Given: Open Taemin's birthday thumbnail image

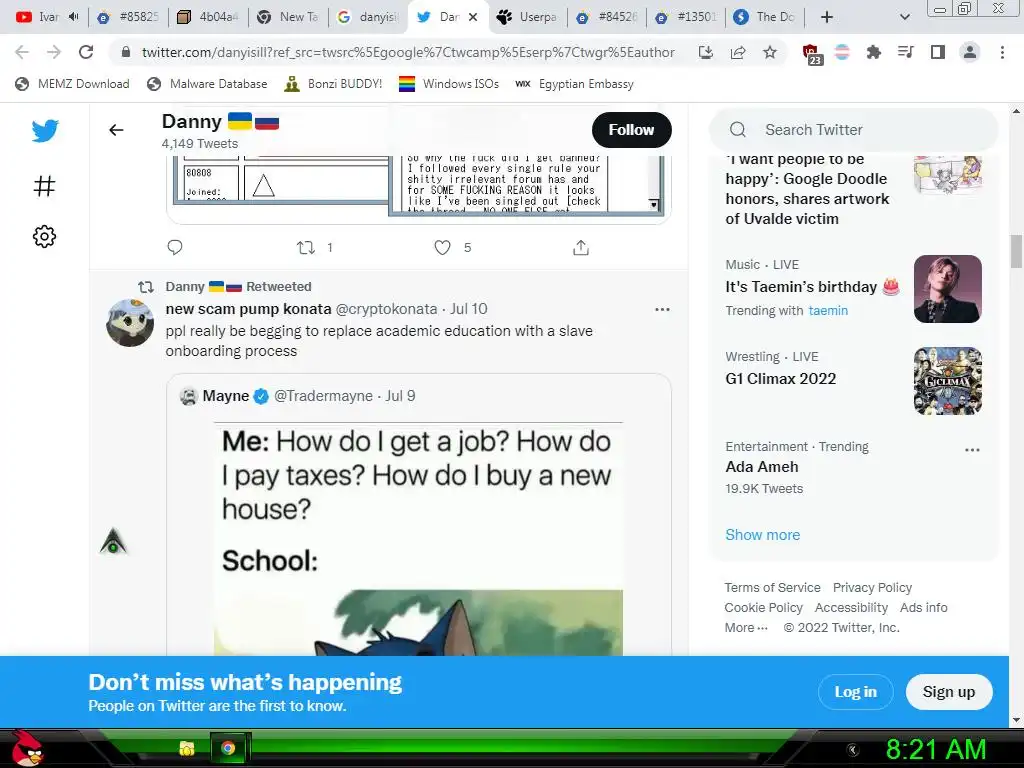Looking at the screenshot, I should tap(948, 289).
